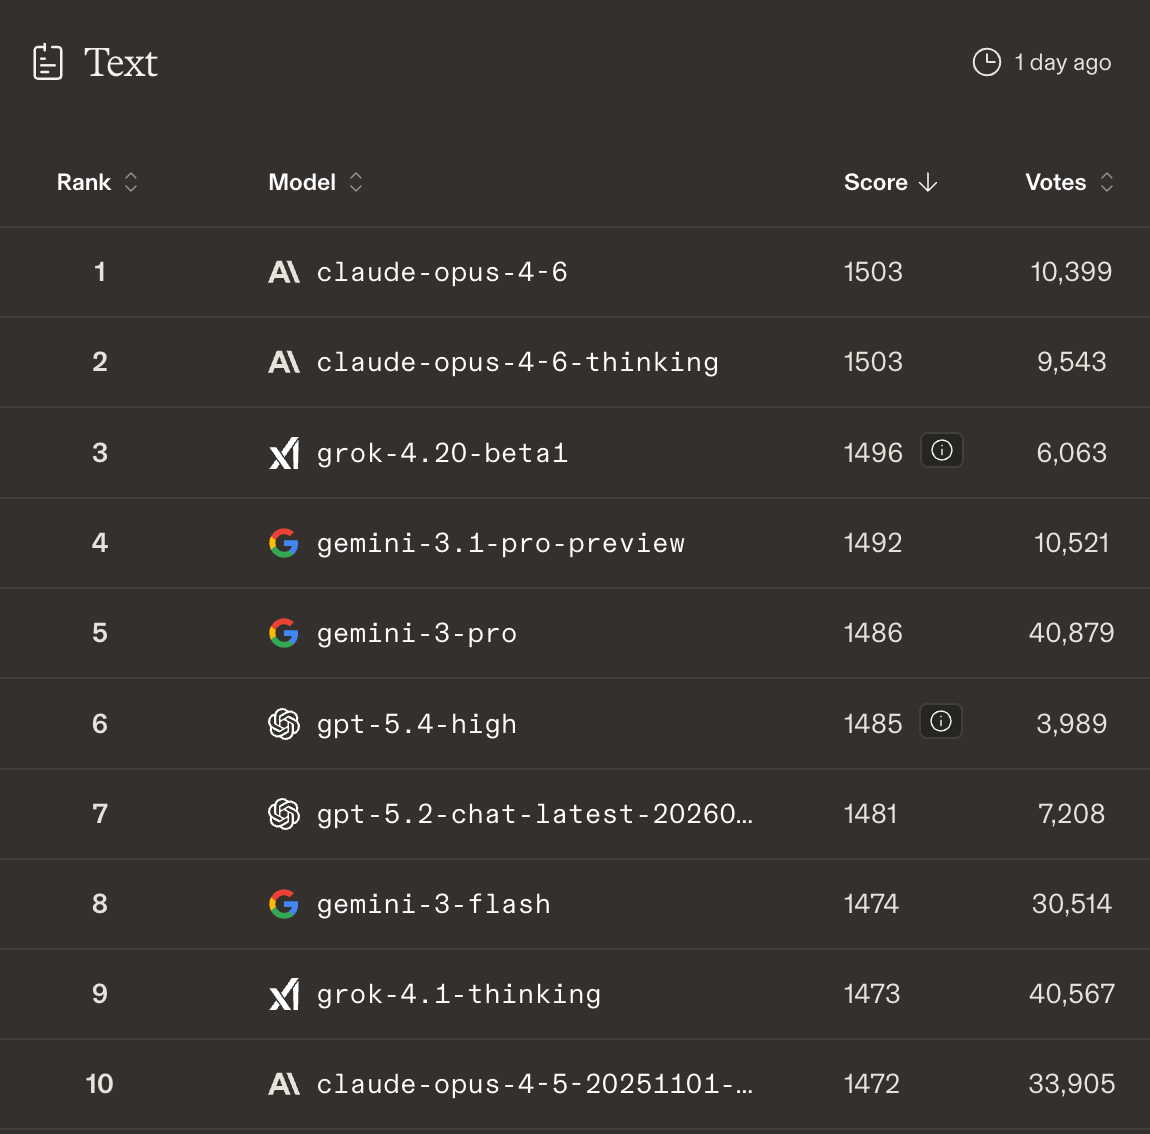This screenshot has width=1150, height=1134.
Task: Click the Score column header label
Action: pos(876,182)
